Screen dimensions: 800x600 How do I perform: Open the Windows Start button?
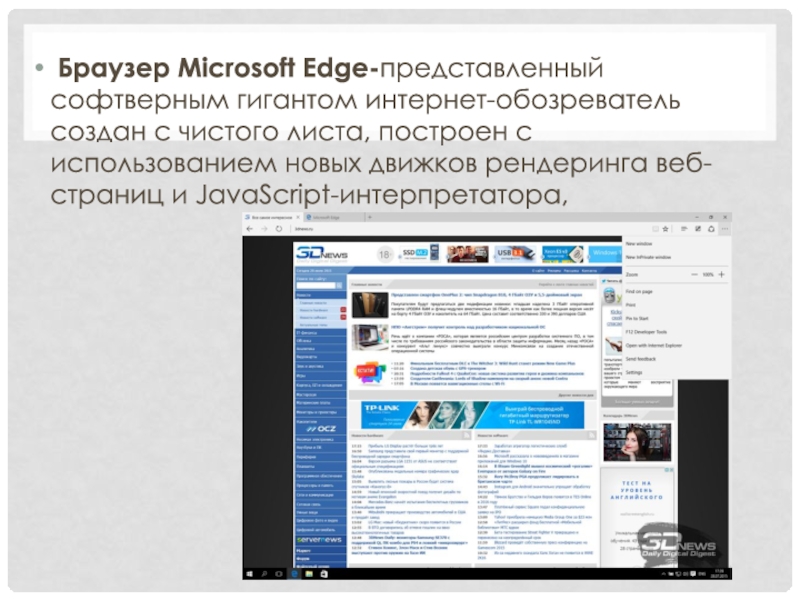[249, 574]
